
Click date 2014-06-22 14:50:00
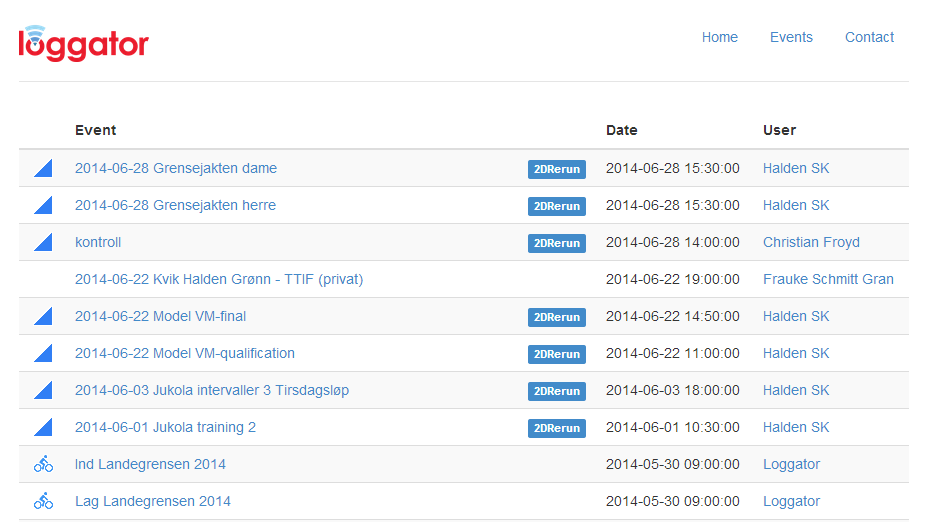point(673,316)
